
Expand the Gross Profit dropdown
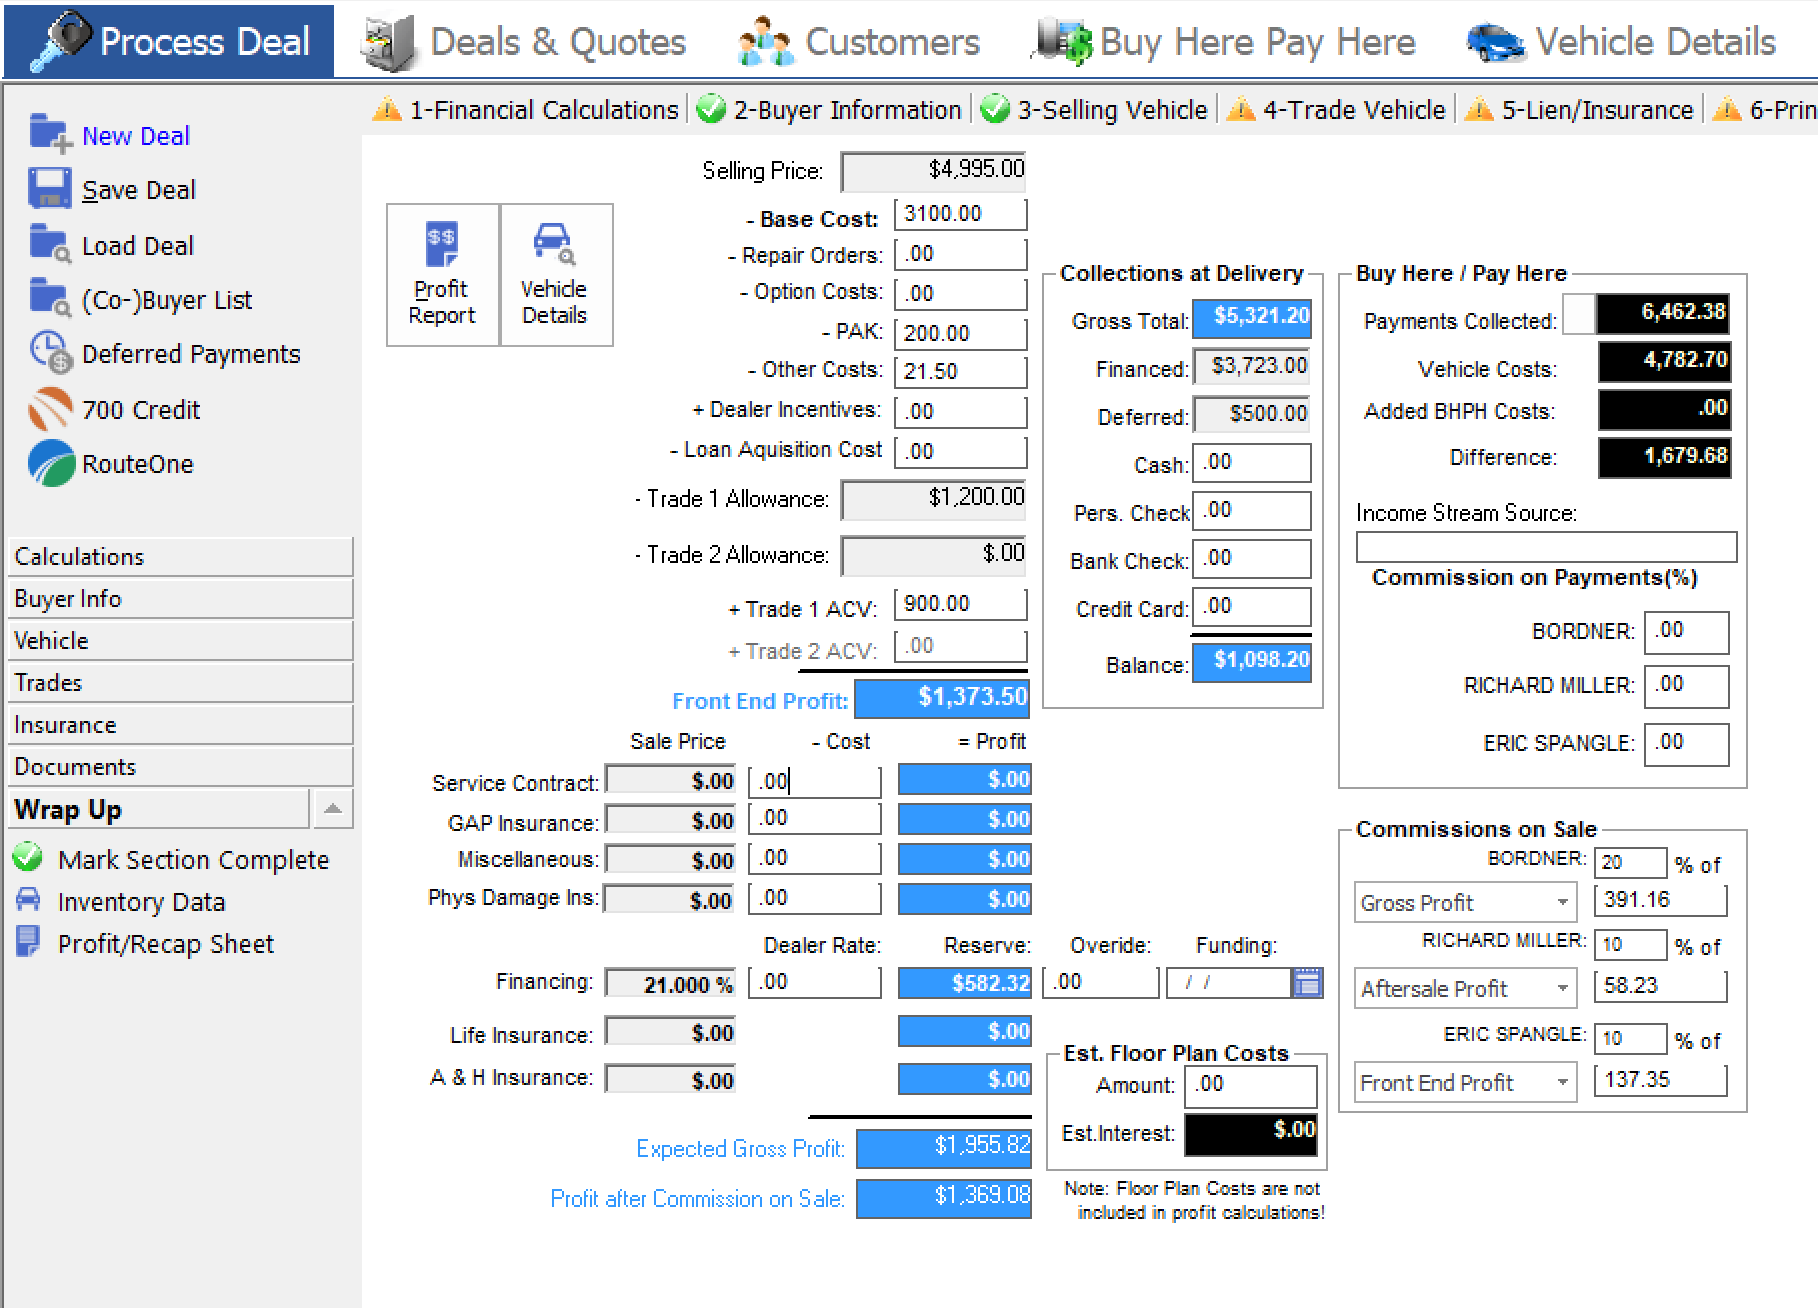coord(1562,903)
